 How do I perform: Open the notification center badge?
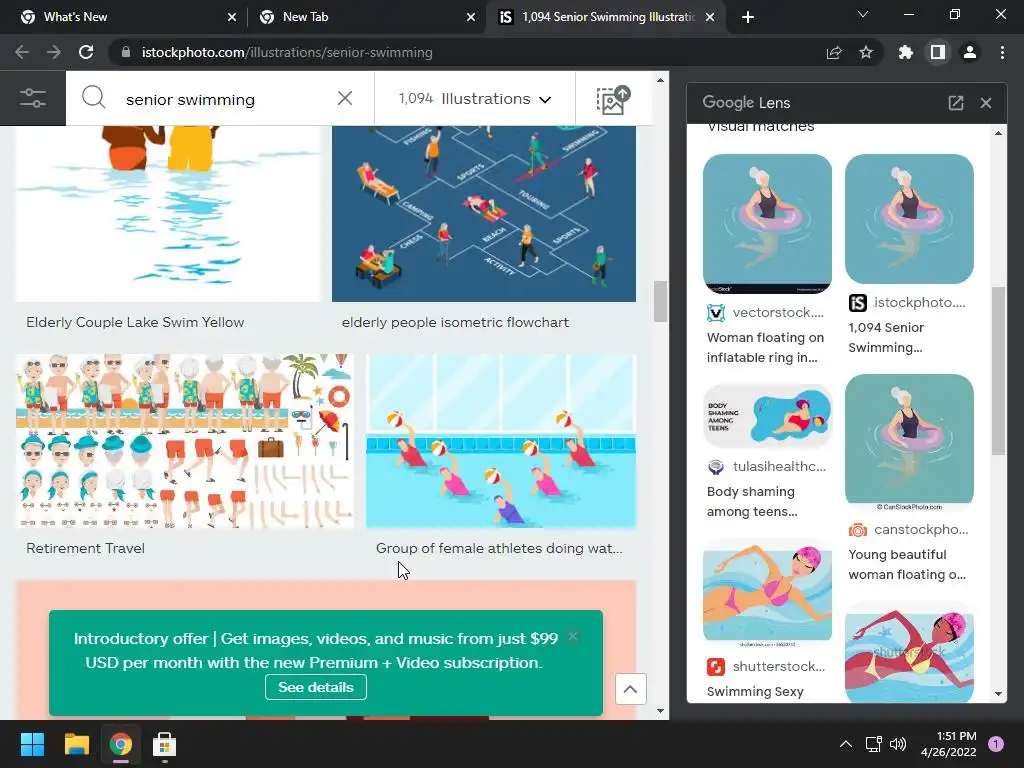click(x=996, y=744)
